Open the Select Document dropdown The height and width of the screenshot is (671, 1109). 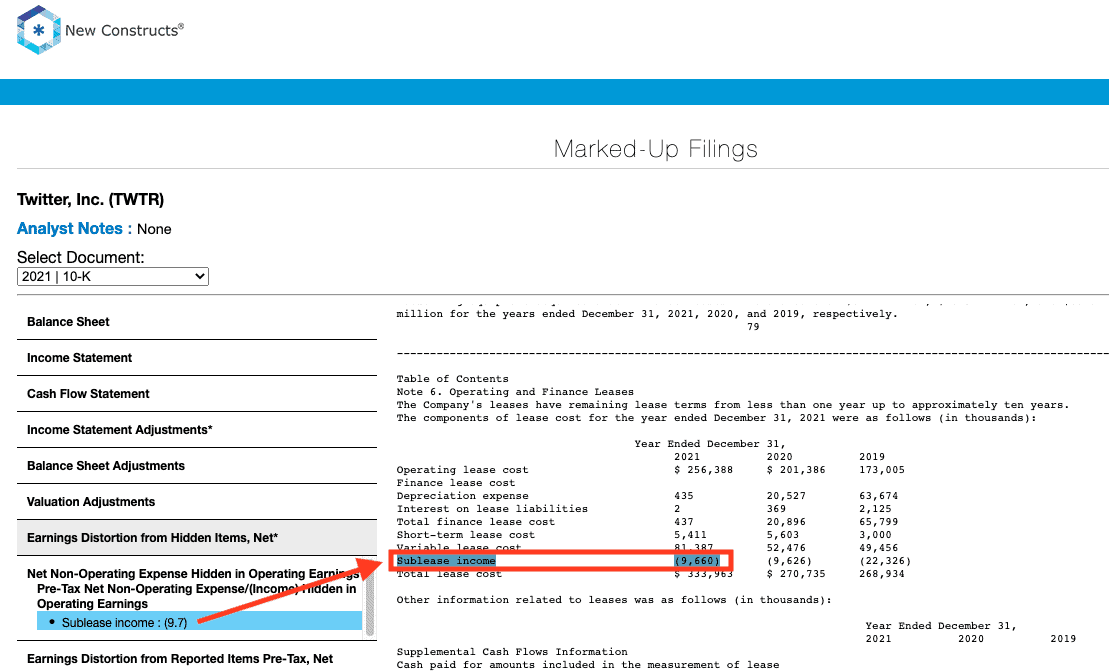pos(112,276)
